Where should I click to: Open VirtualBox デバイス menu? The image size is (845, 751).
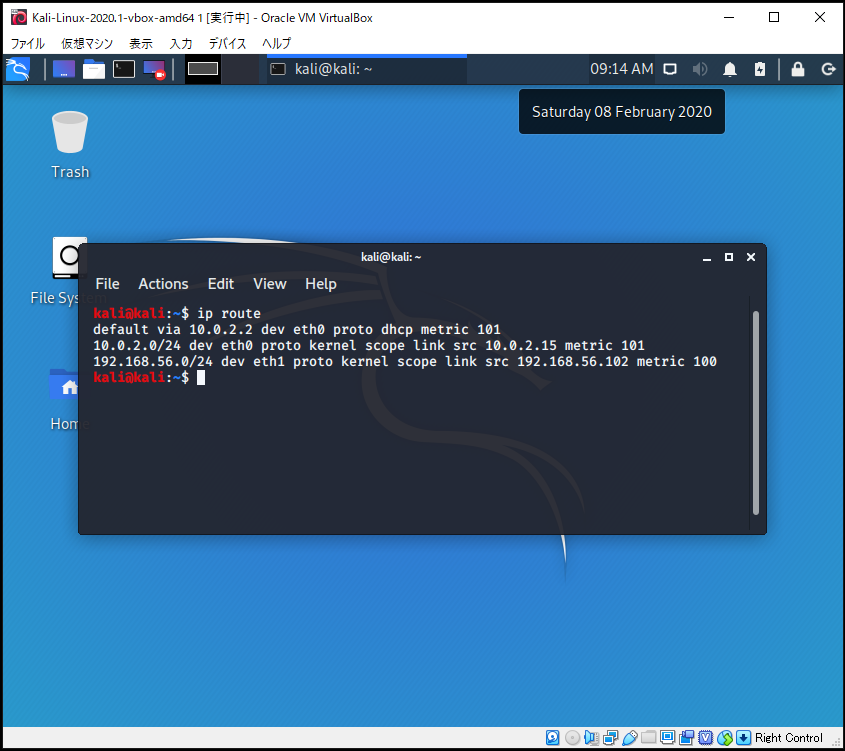[x=227, y=43]
